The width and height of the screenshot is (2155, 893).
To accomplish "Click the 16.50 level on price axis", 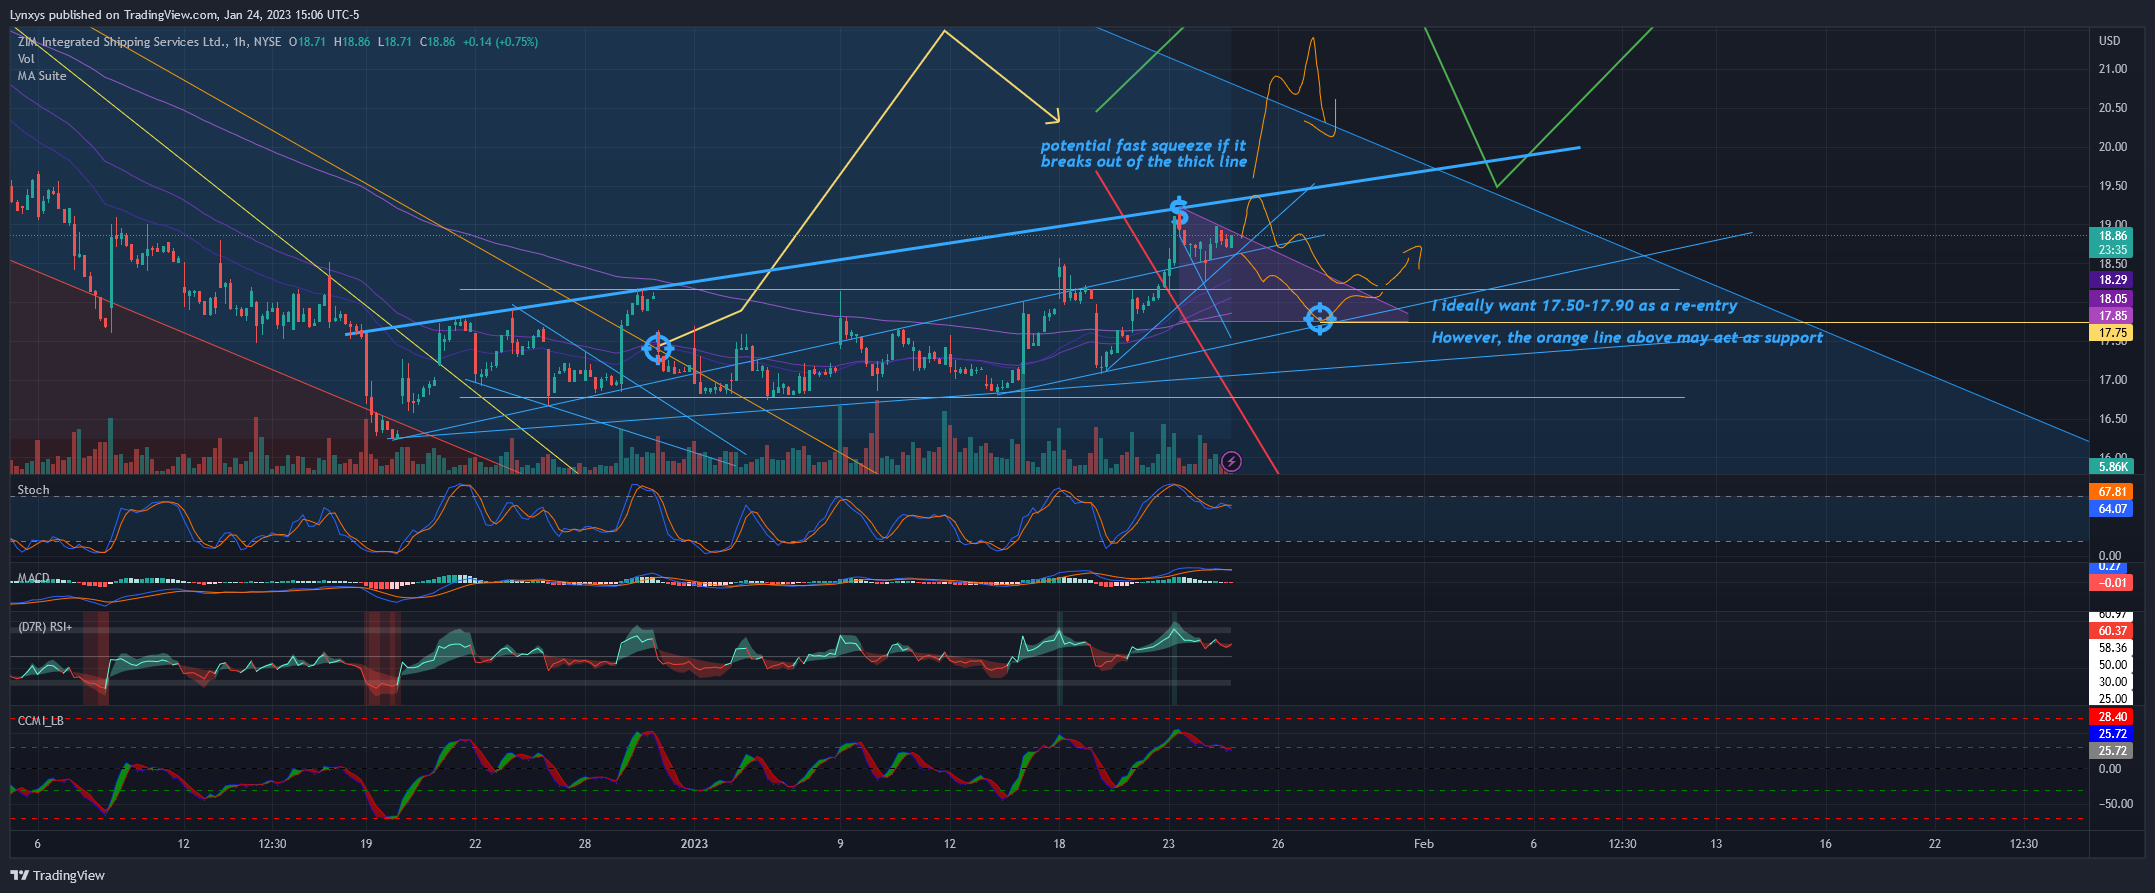I will [x=2112, y=419].
